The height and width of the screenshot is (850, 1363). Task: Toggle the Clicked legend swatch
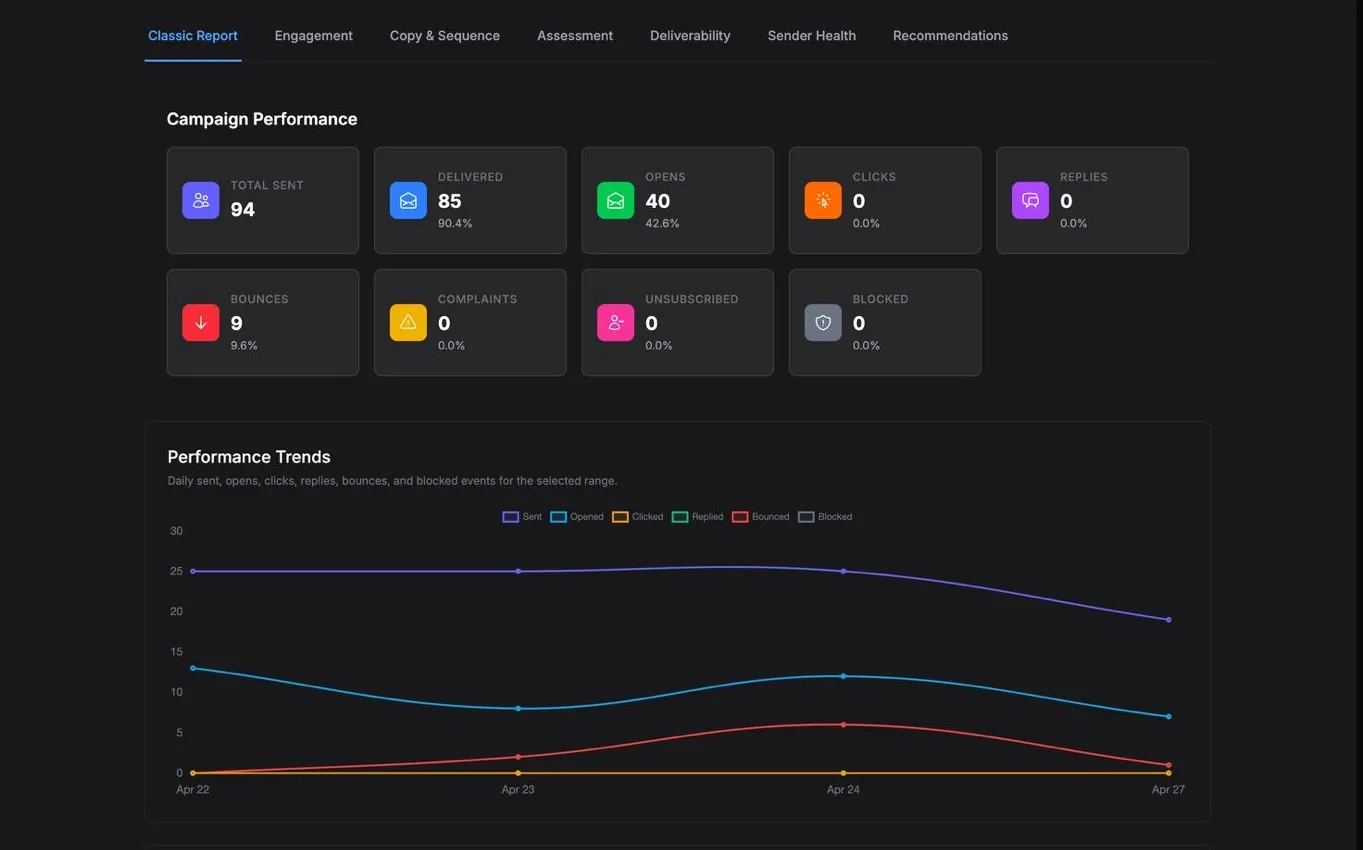tap(620, 517)
